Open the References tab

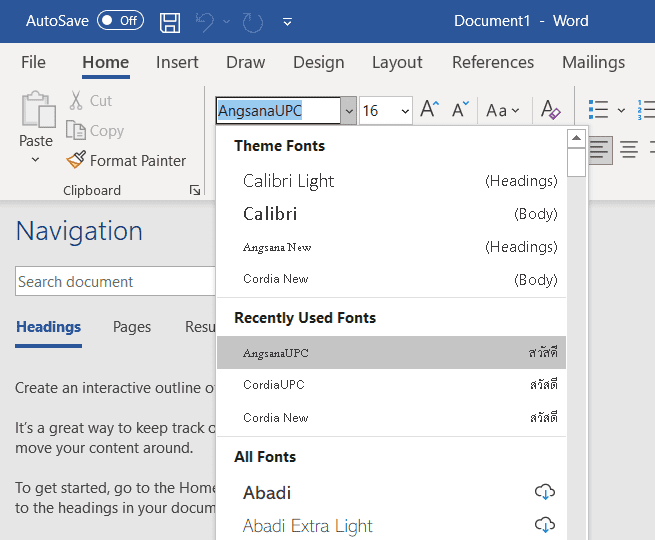coord(493,62)
